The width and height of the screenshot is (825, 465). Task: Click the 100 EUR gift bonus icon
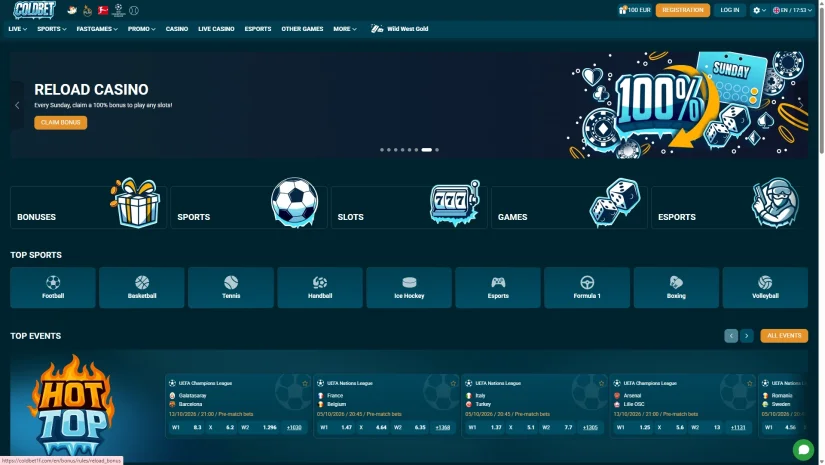635,10
